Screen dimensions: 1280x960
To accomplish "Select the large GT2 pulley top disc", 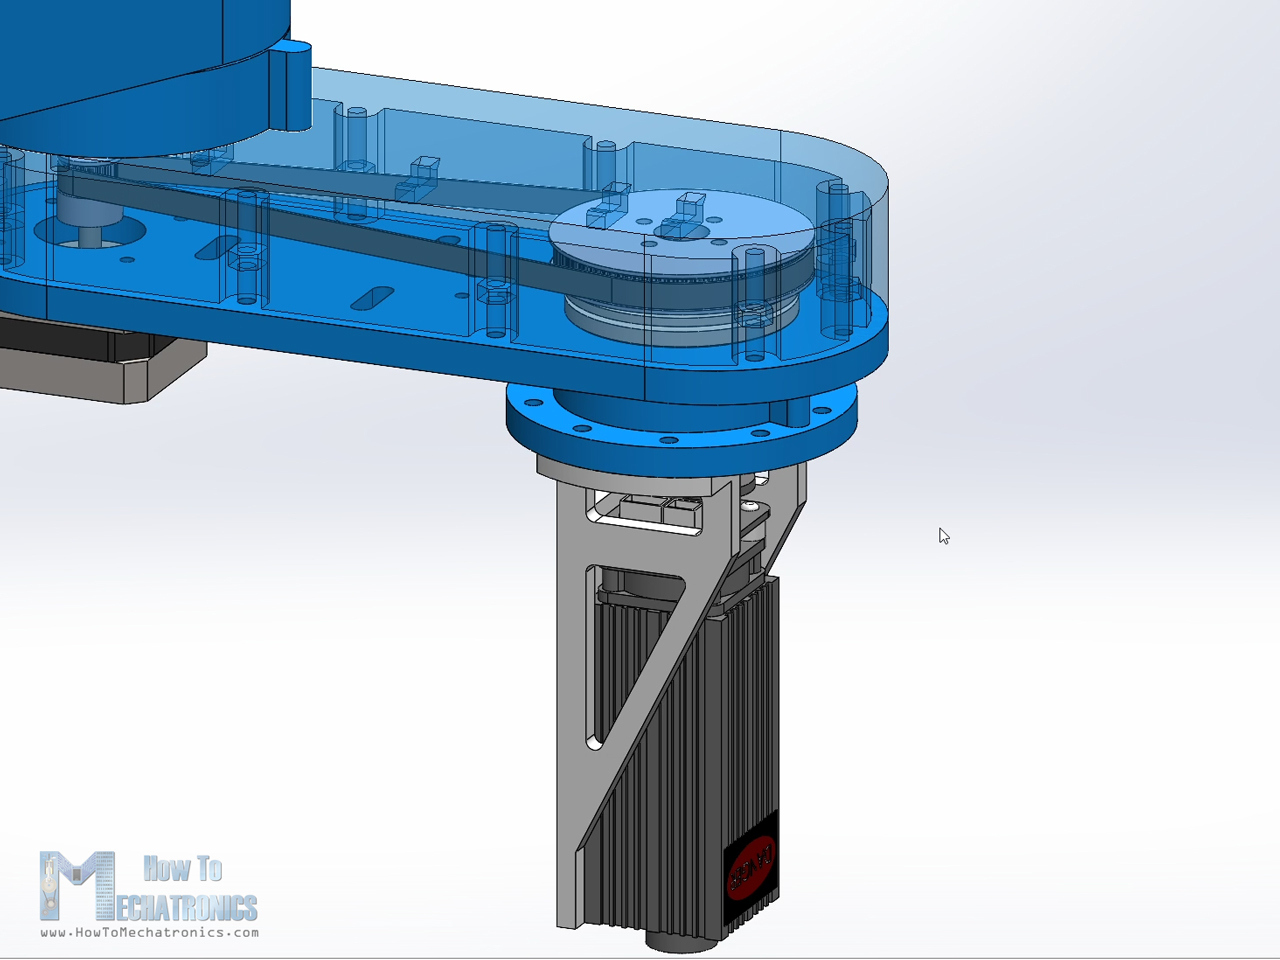I will tap(684, 233).
